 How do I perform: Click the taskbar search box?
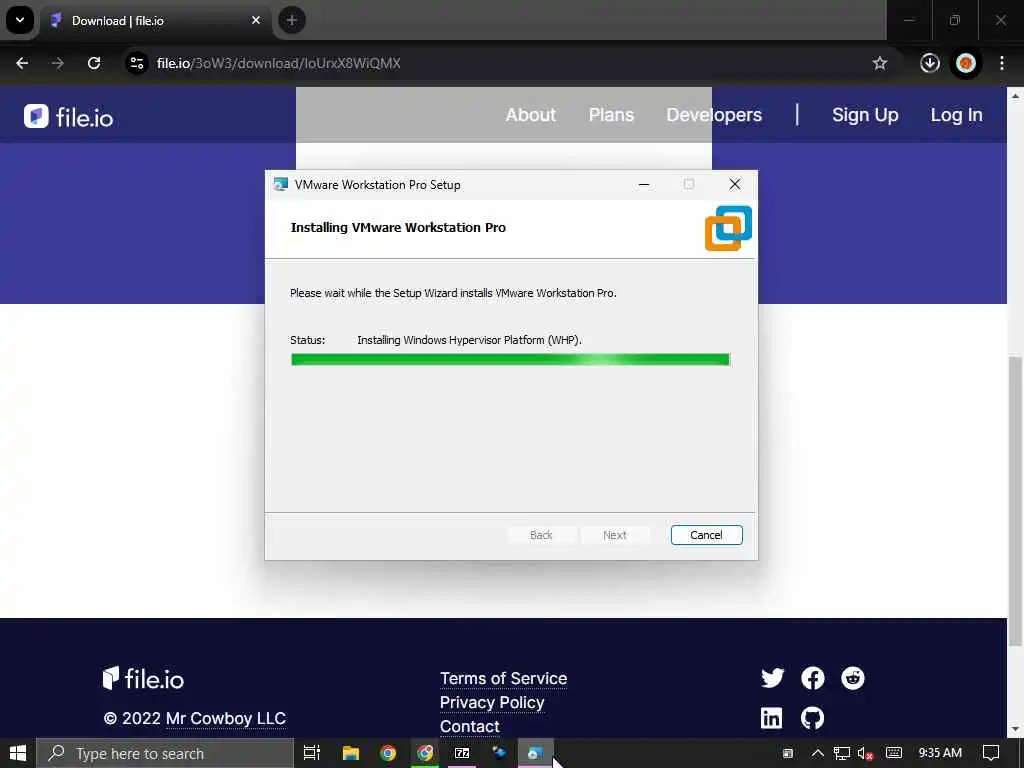[x=165, y=754]
